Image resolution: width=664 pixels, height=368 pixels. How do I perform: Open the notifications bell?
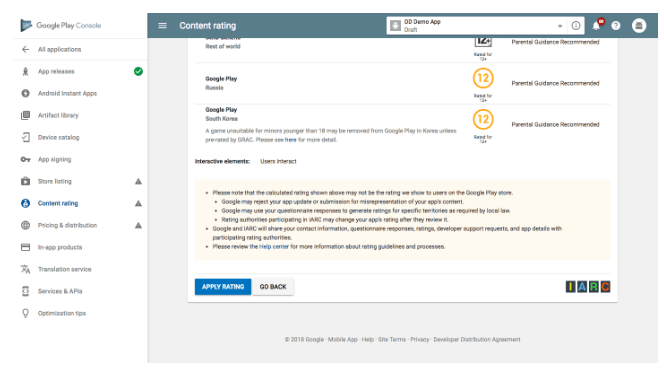[597, 25]
